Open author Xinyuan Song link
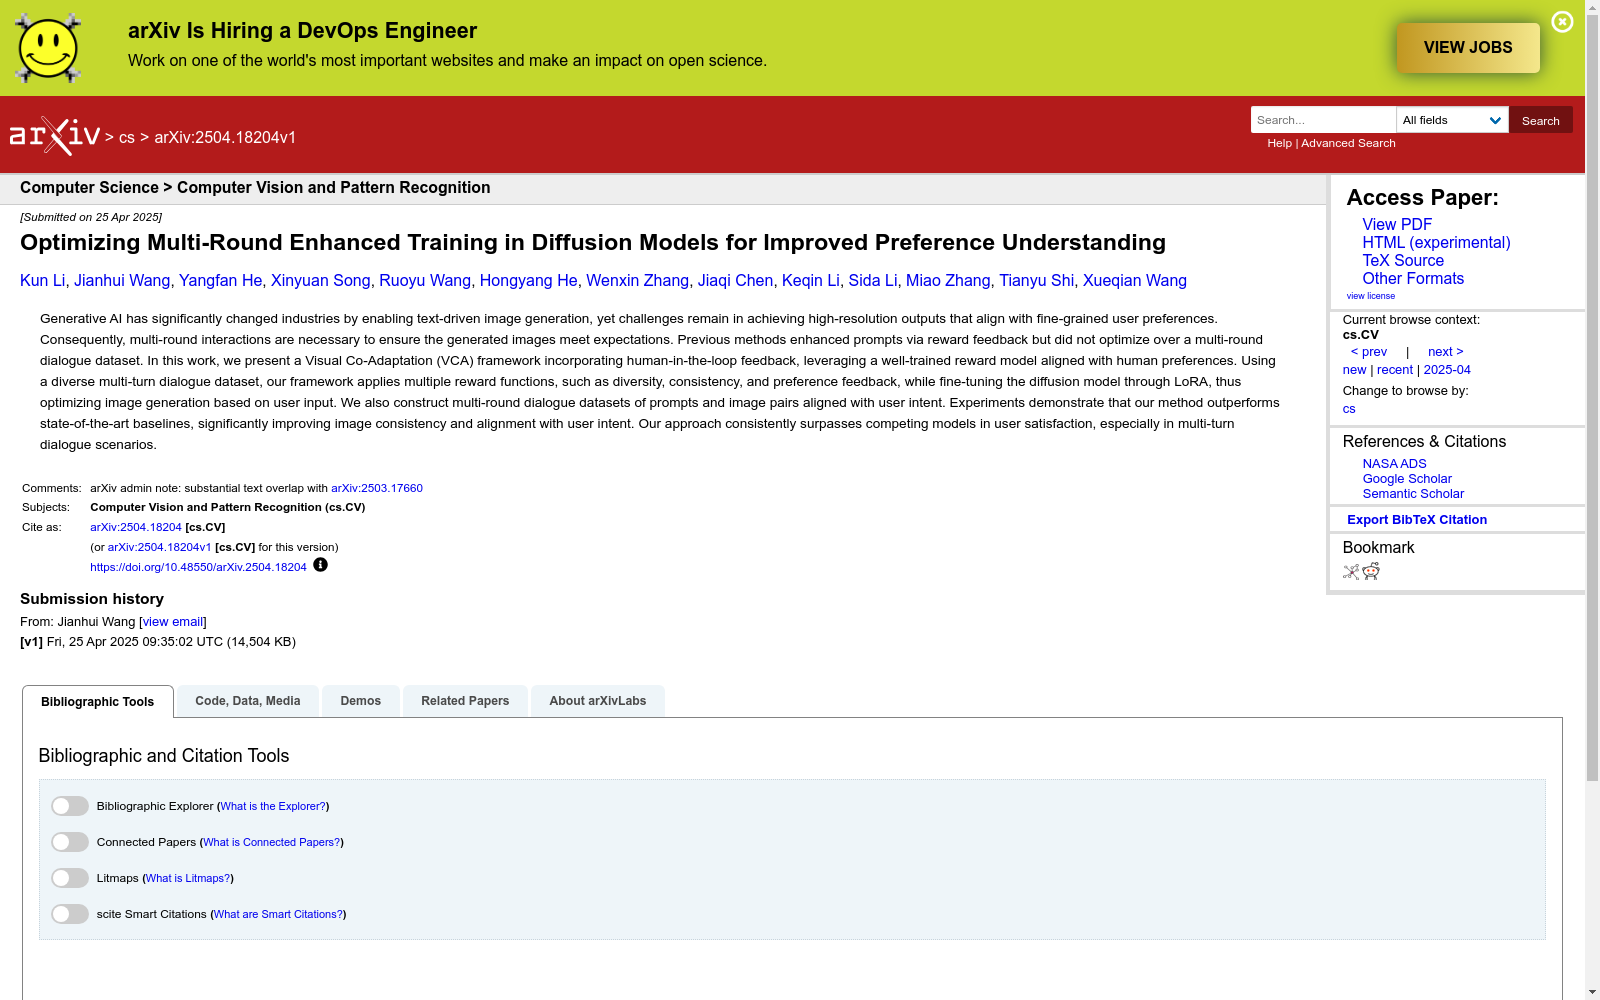The width and height of the screenshot is (1600, 1000). [320, 281]
